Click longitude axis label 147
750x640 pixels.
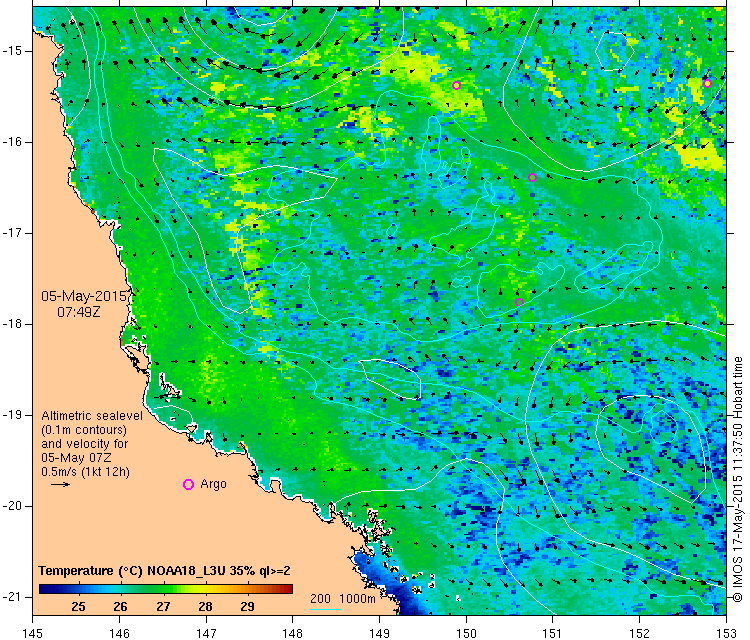206,633
